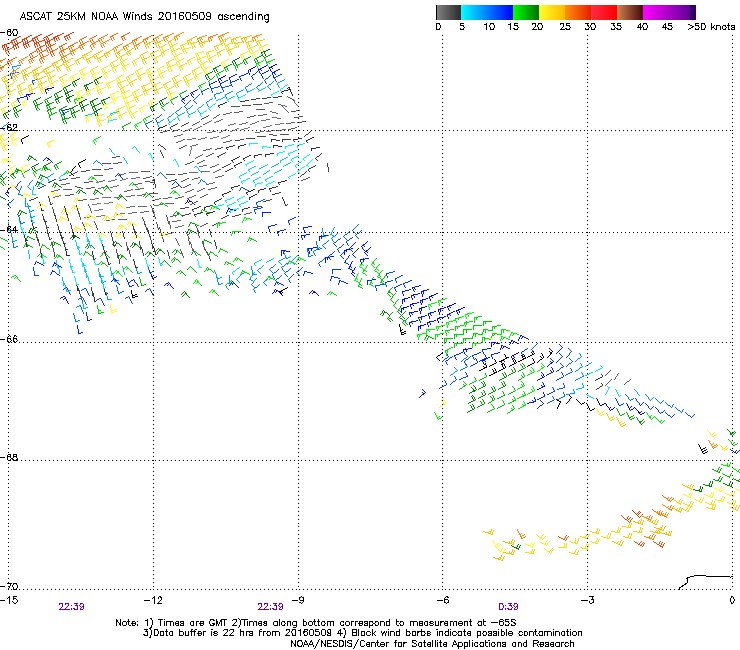The width and height of the screenshot is (740, 650).
Task: Click the coastline segment near -70 latitude
Action: [x=705, y=581]
